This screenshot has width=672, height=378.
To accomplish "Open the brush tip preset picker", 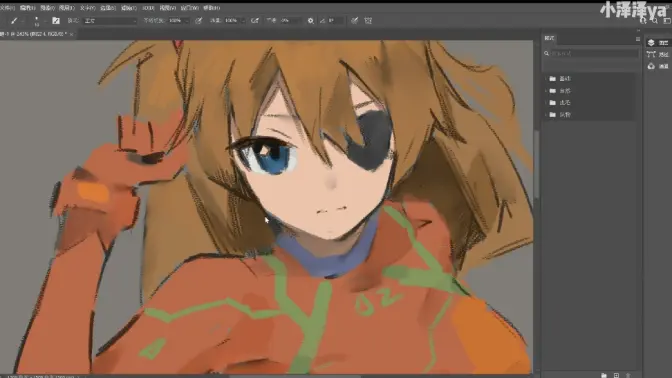I will tap(36, 21).
